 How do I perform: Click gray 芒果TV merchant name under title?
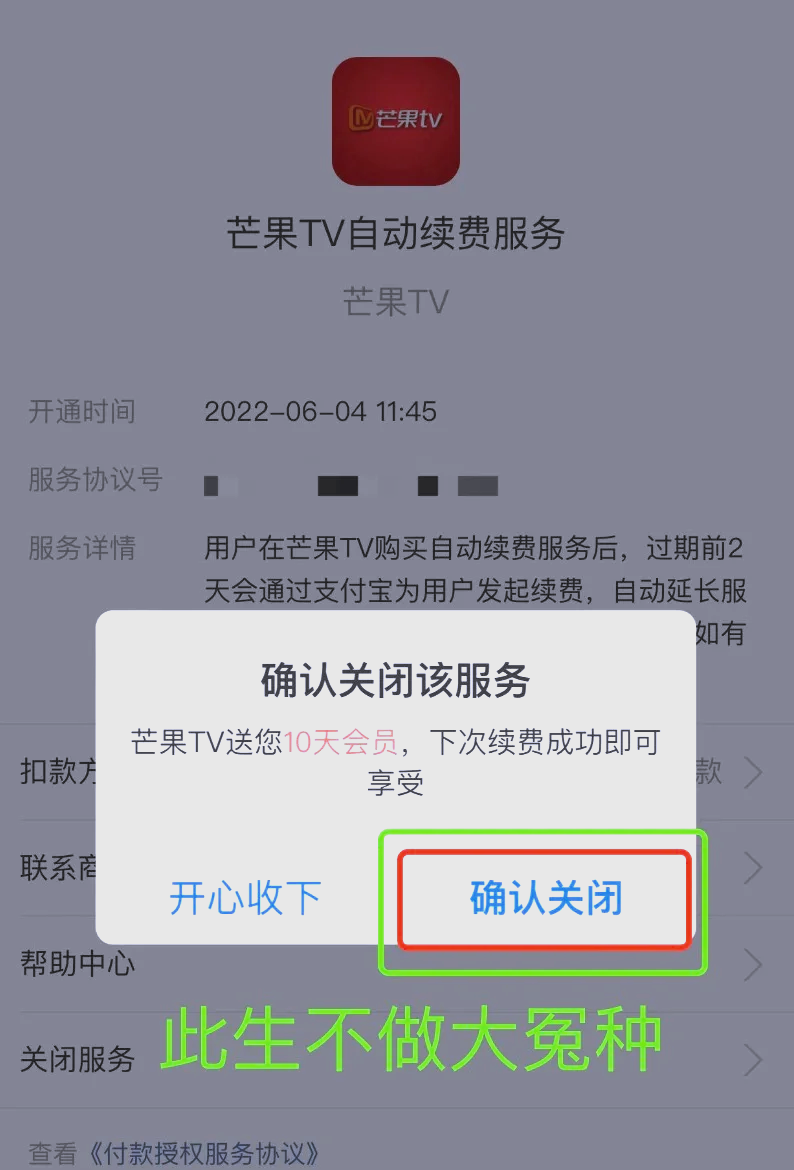[x=396, y=302]
